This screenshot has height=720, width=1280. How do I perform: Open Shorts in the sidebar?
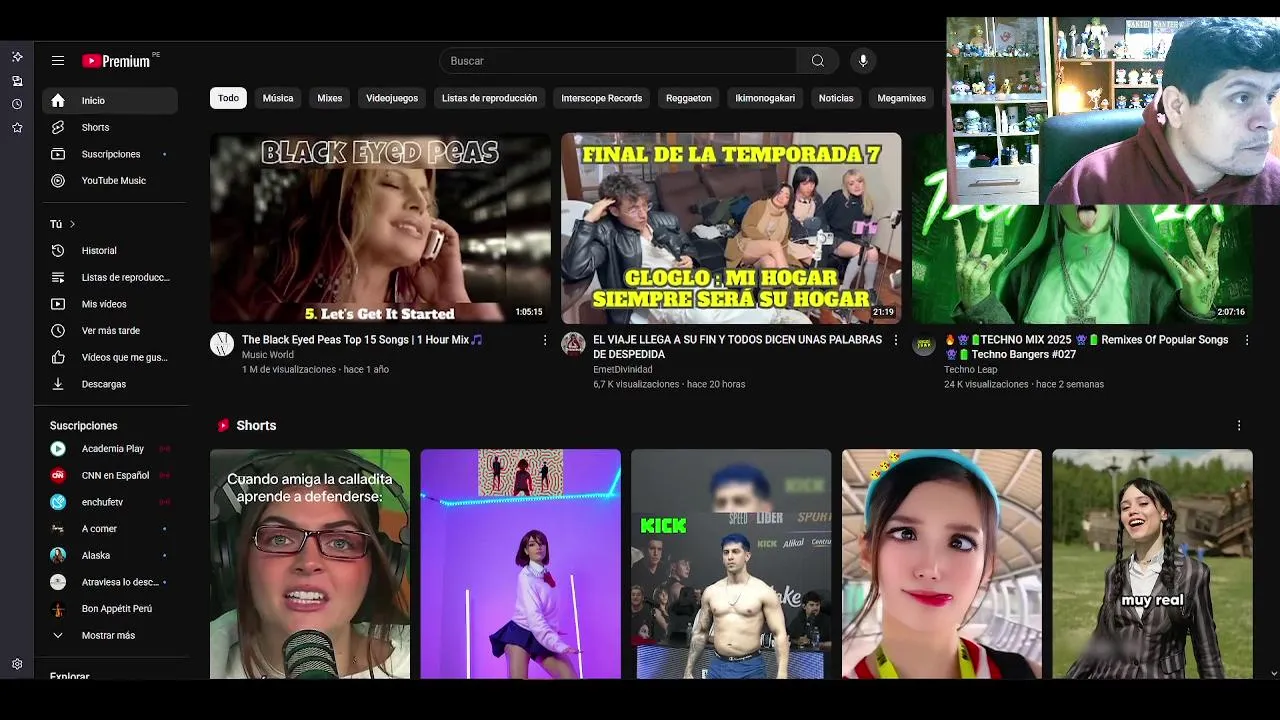(110, 127)
